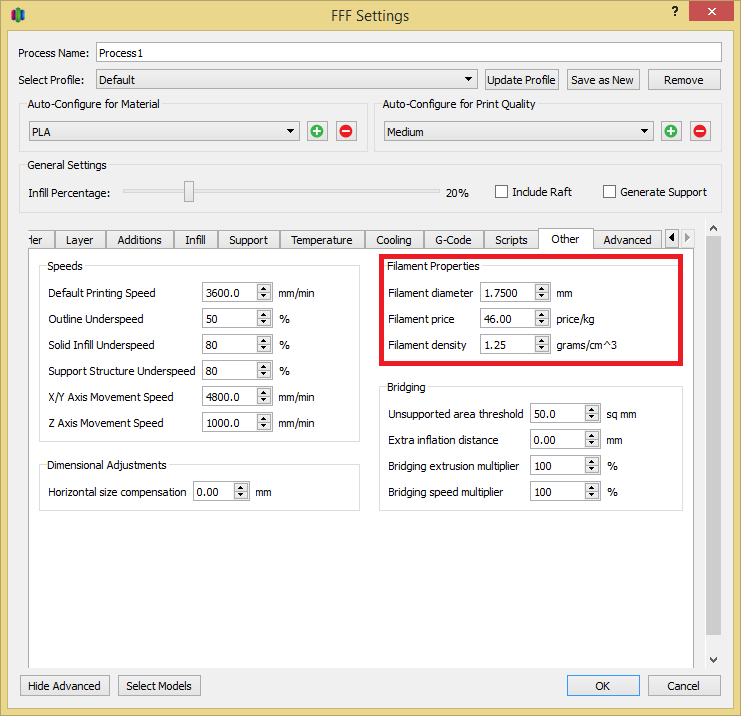Click the Cancel button
The height and width of the screenshot is (716, 741).
click(684, 685)
